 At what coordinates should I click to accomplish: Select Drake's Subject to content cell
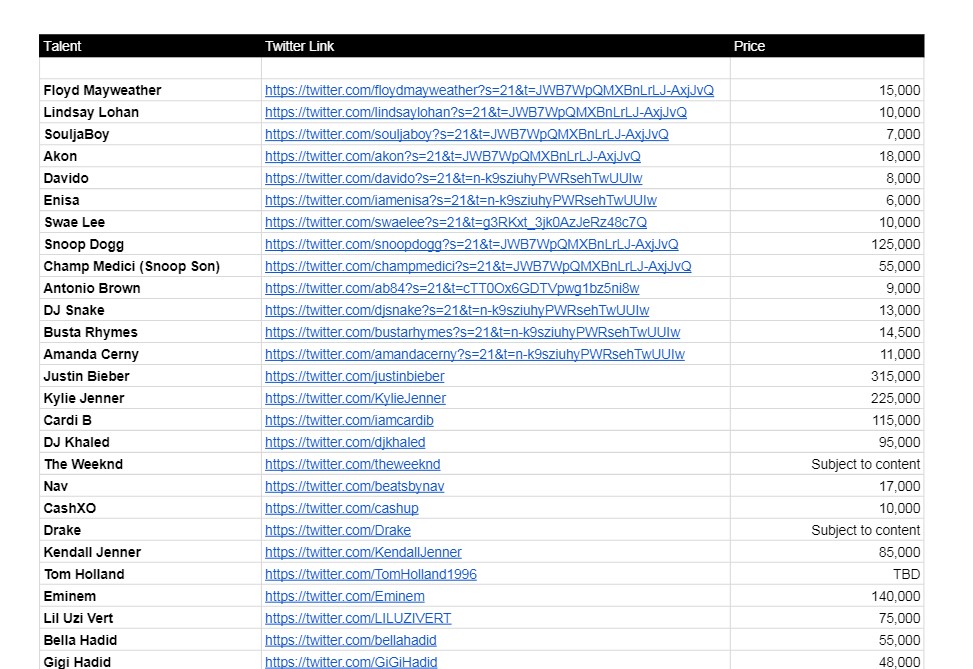827,531
